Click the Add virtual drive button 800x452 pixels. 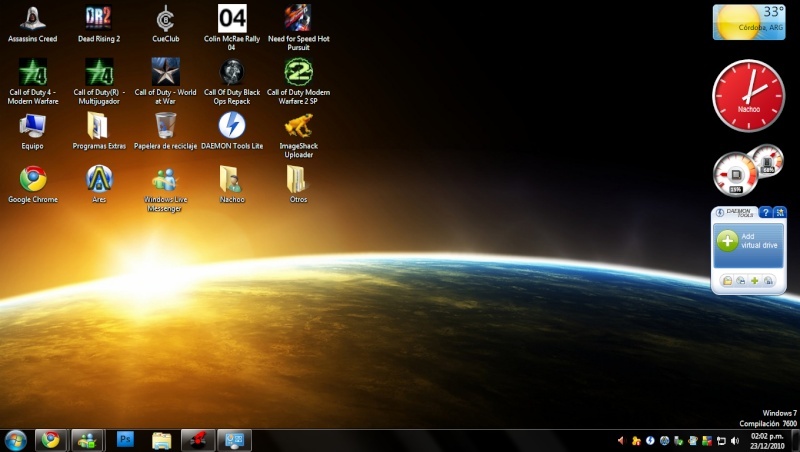[x=748, y=246]
